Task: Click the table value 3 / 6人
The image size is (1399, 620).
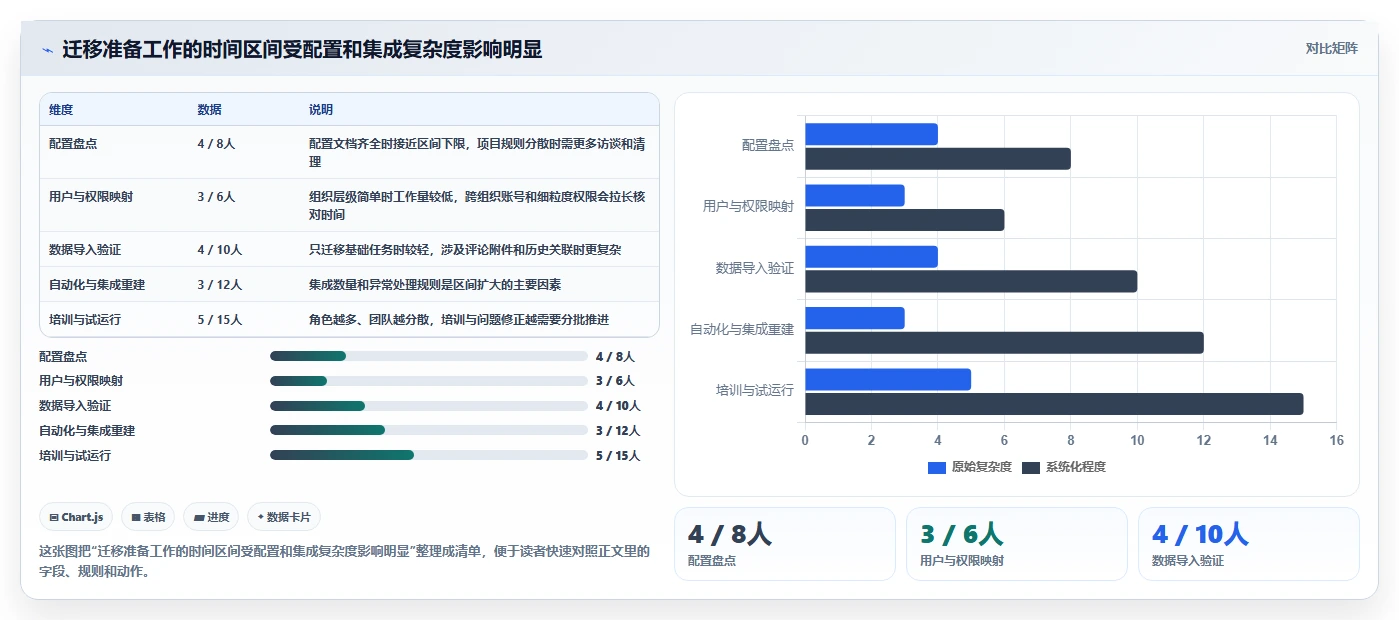Action: click(216, 197)
